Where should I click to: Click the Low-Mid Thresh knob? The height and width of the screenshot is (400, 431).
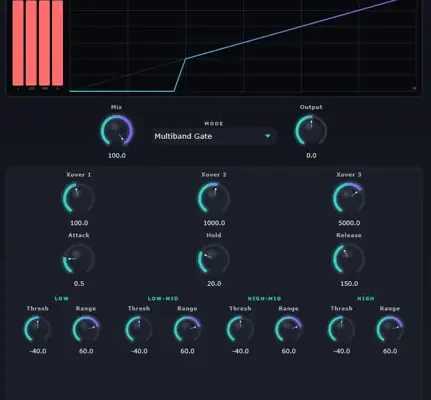(x=139, y=329)
